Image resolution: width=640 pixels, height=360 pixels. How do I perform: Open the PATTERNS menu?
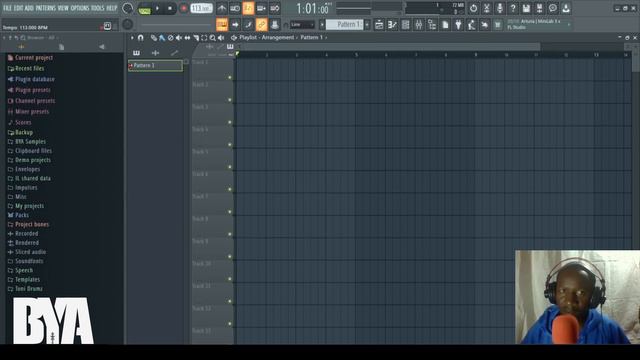45,8
